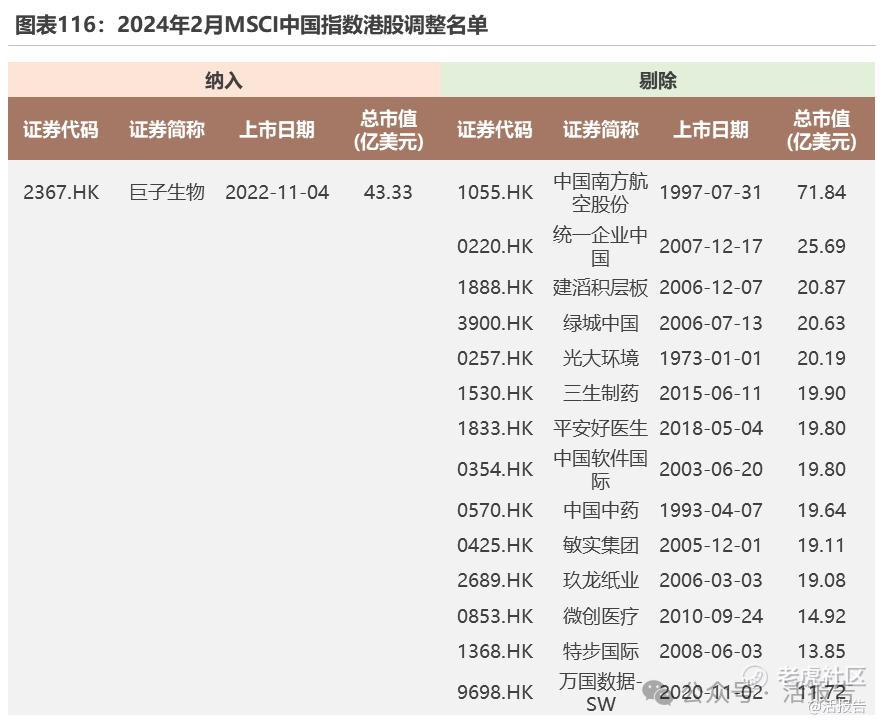Click the name '平安好医生'
The image size is (883, 727).
[600, 429]
